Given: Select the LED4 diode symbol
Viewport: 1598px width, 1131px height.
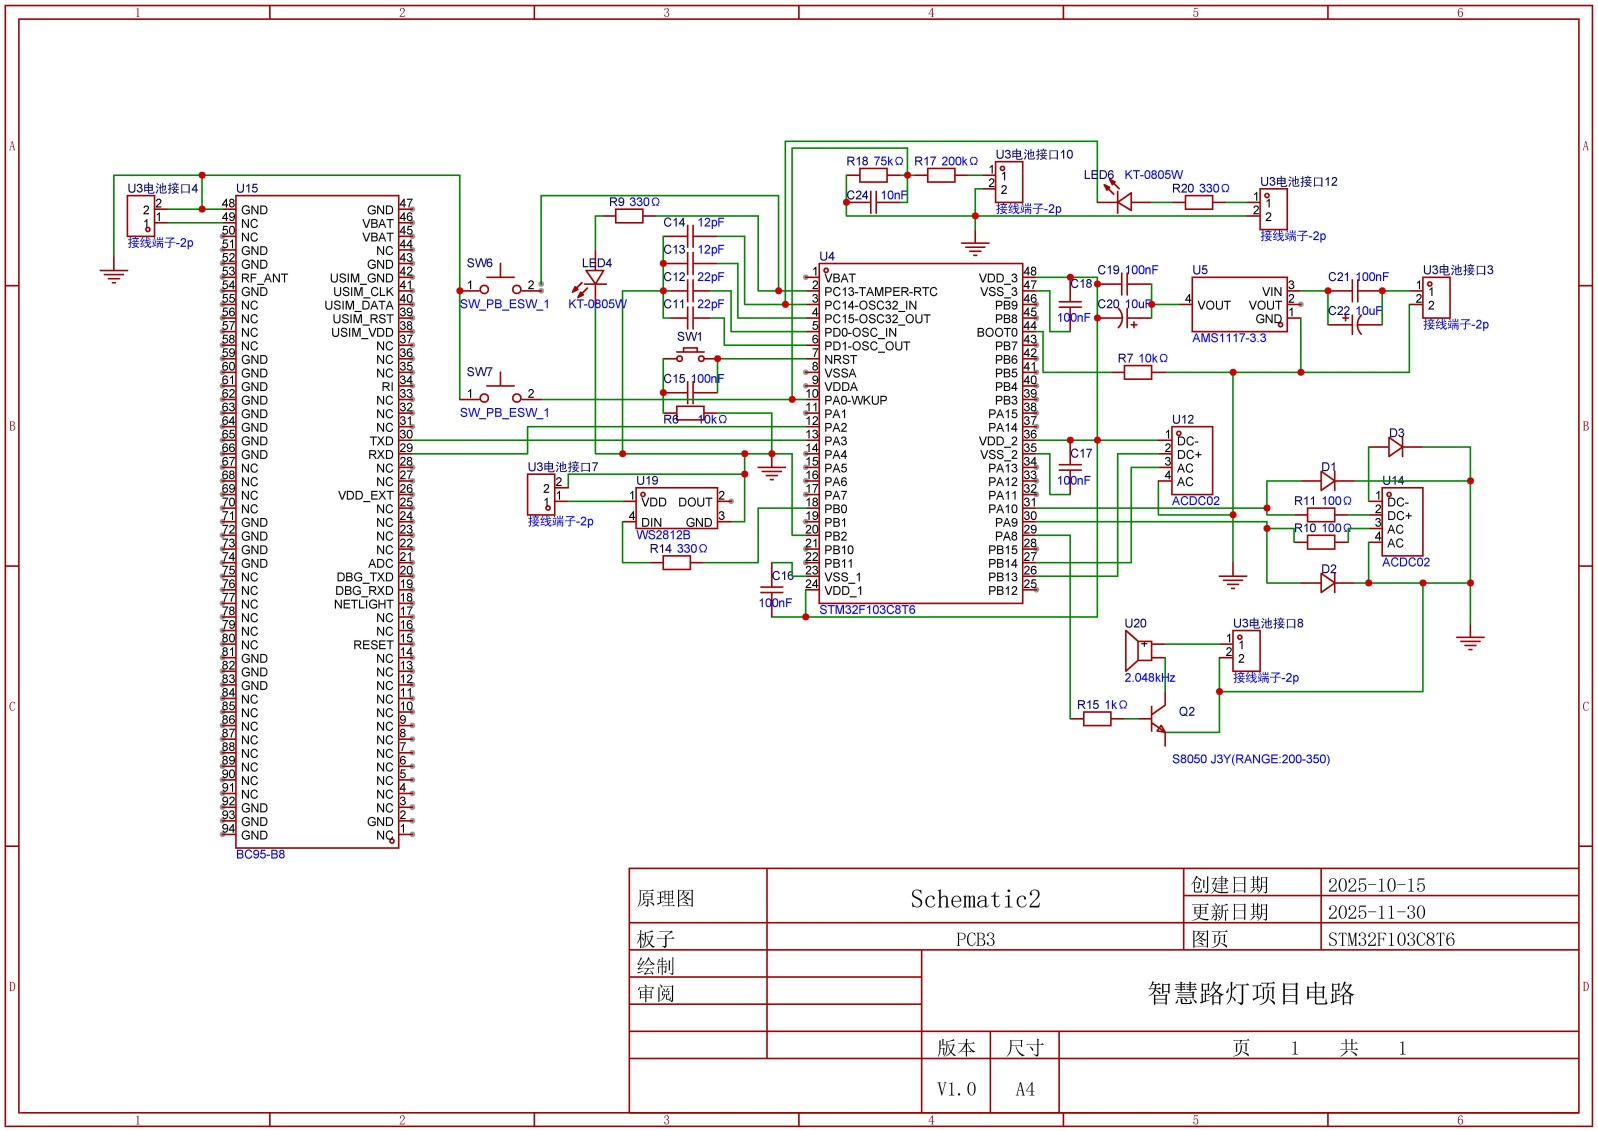Looking at the screenshot, I should point(595,278).
